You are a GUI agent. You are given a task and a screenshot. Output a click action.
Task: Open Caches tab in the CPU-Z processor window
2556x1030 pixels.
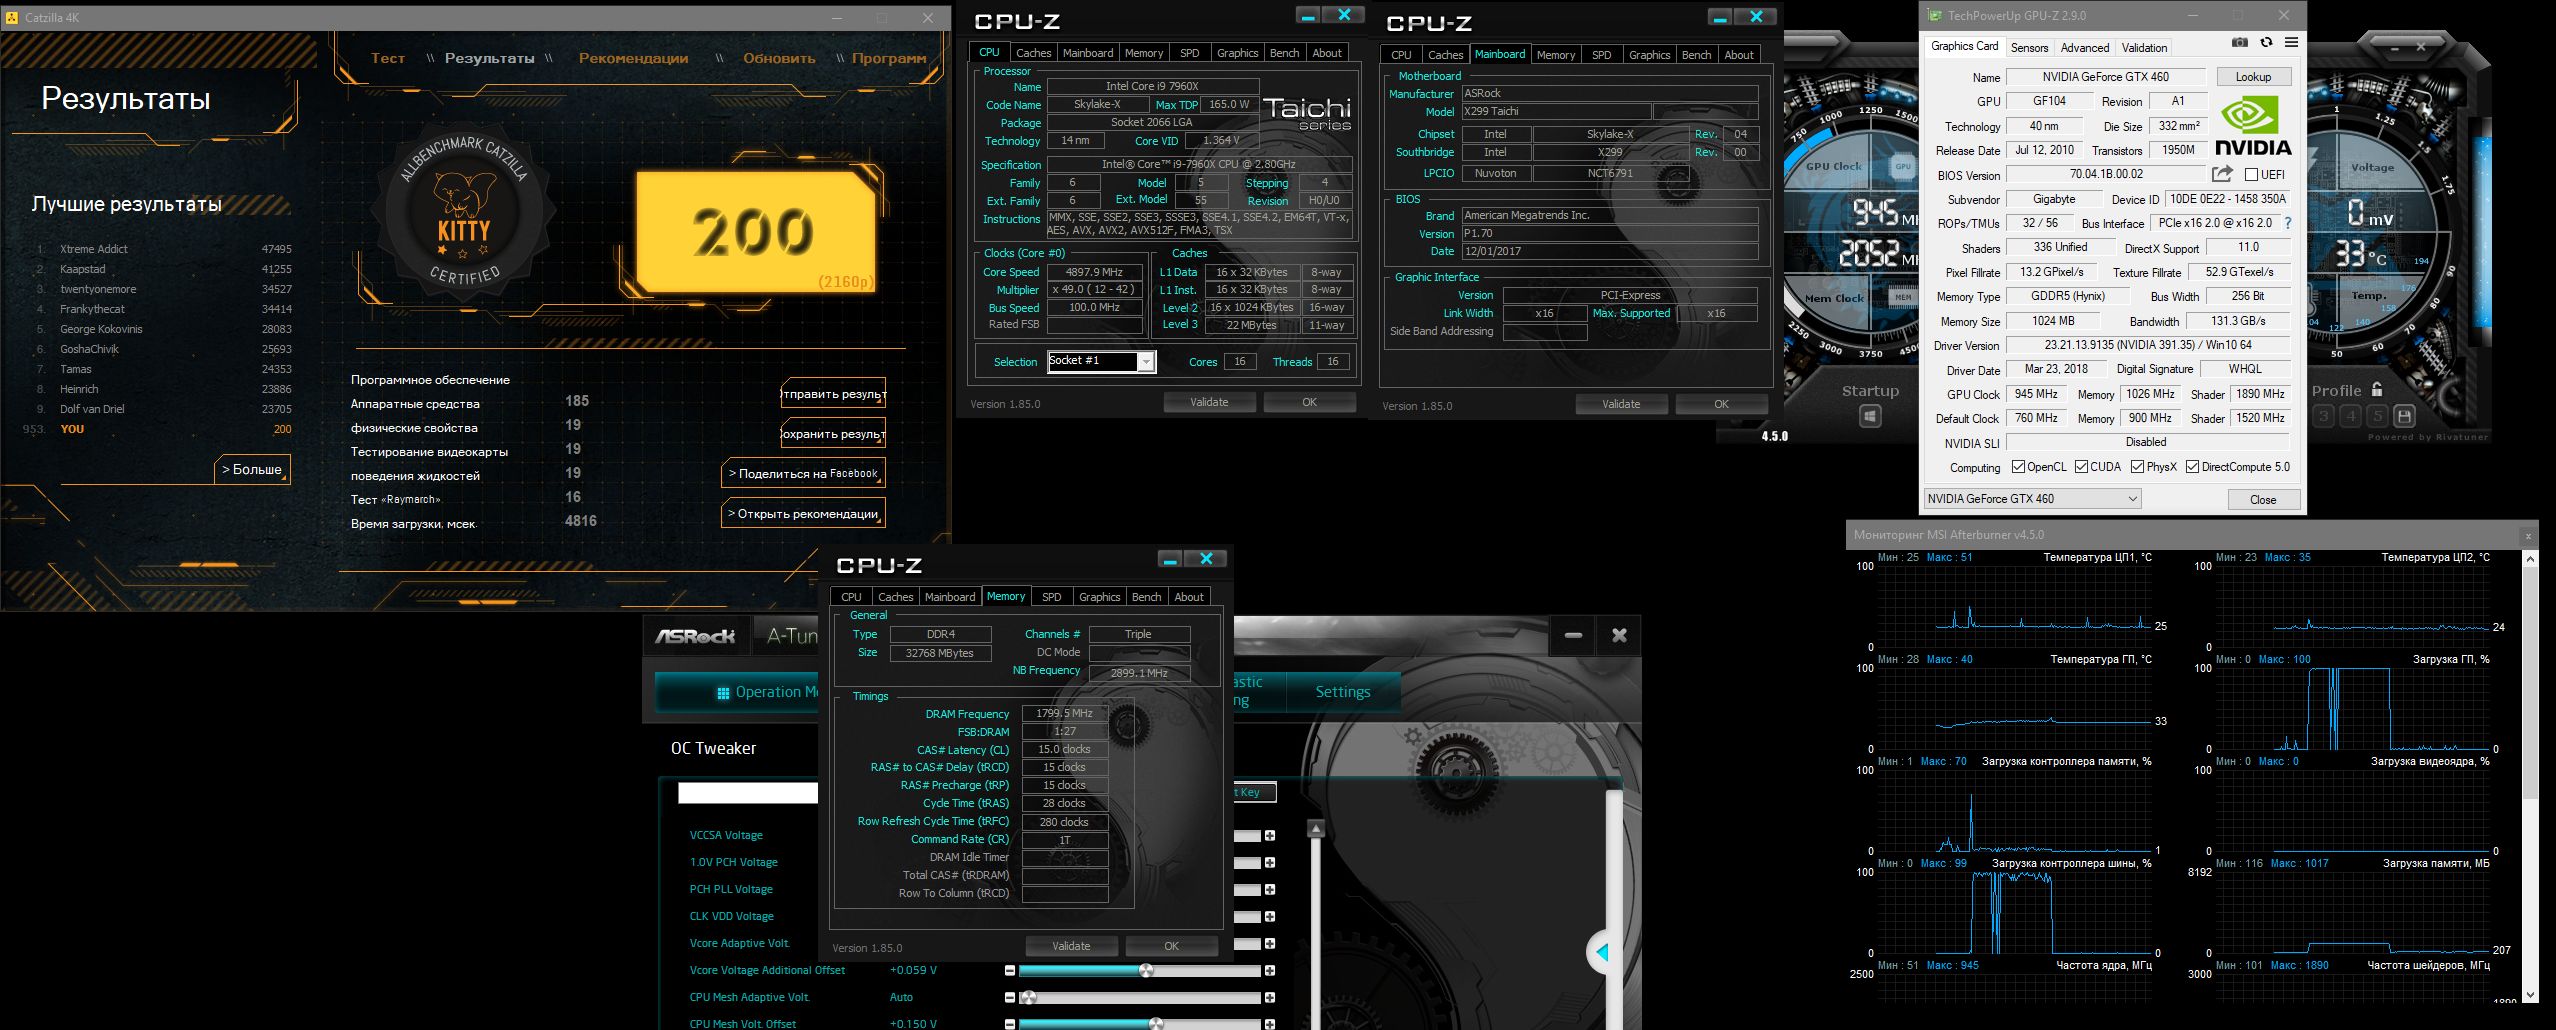click(1033, 53)
